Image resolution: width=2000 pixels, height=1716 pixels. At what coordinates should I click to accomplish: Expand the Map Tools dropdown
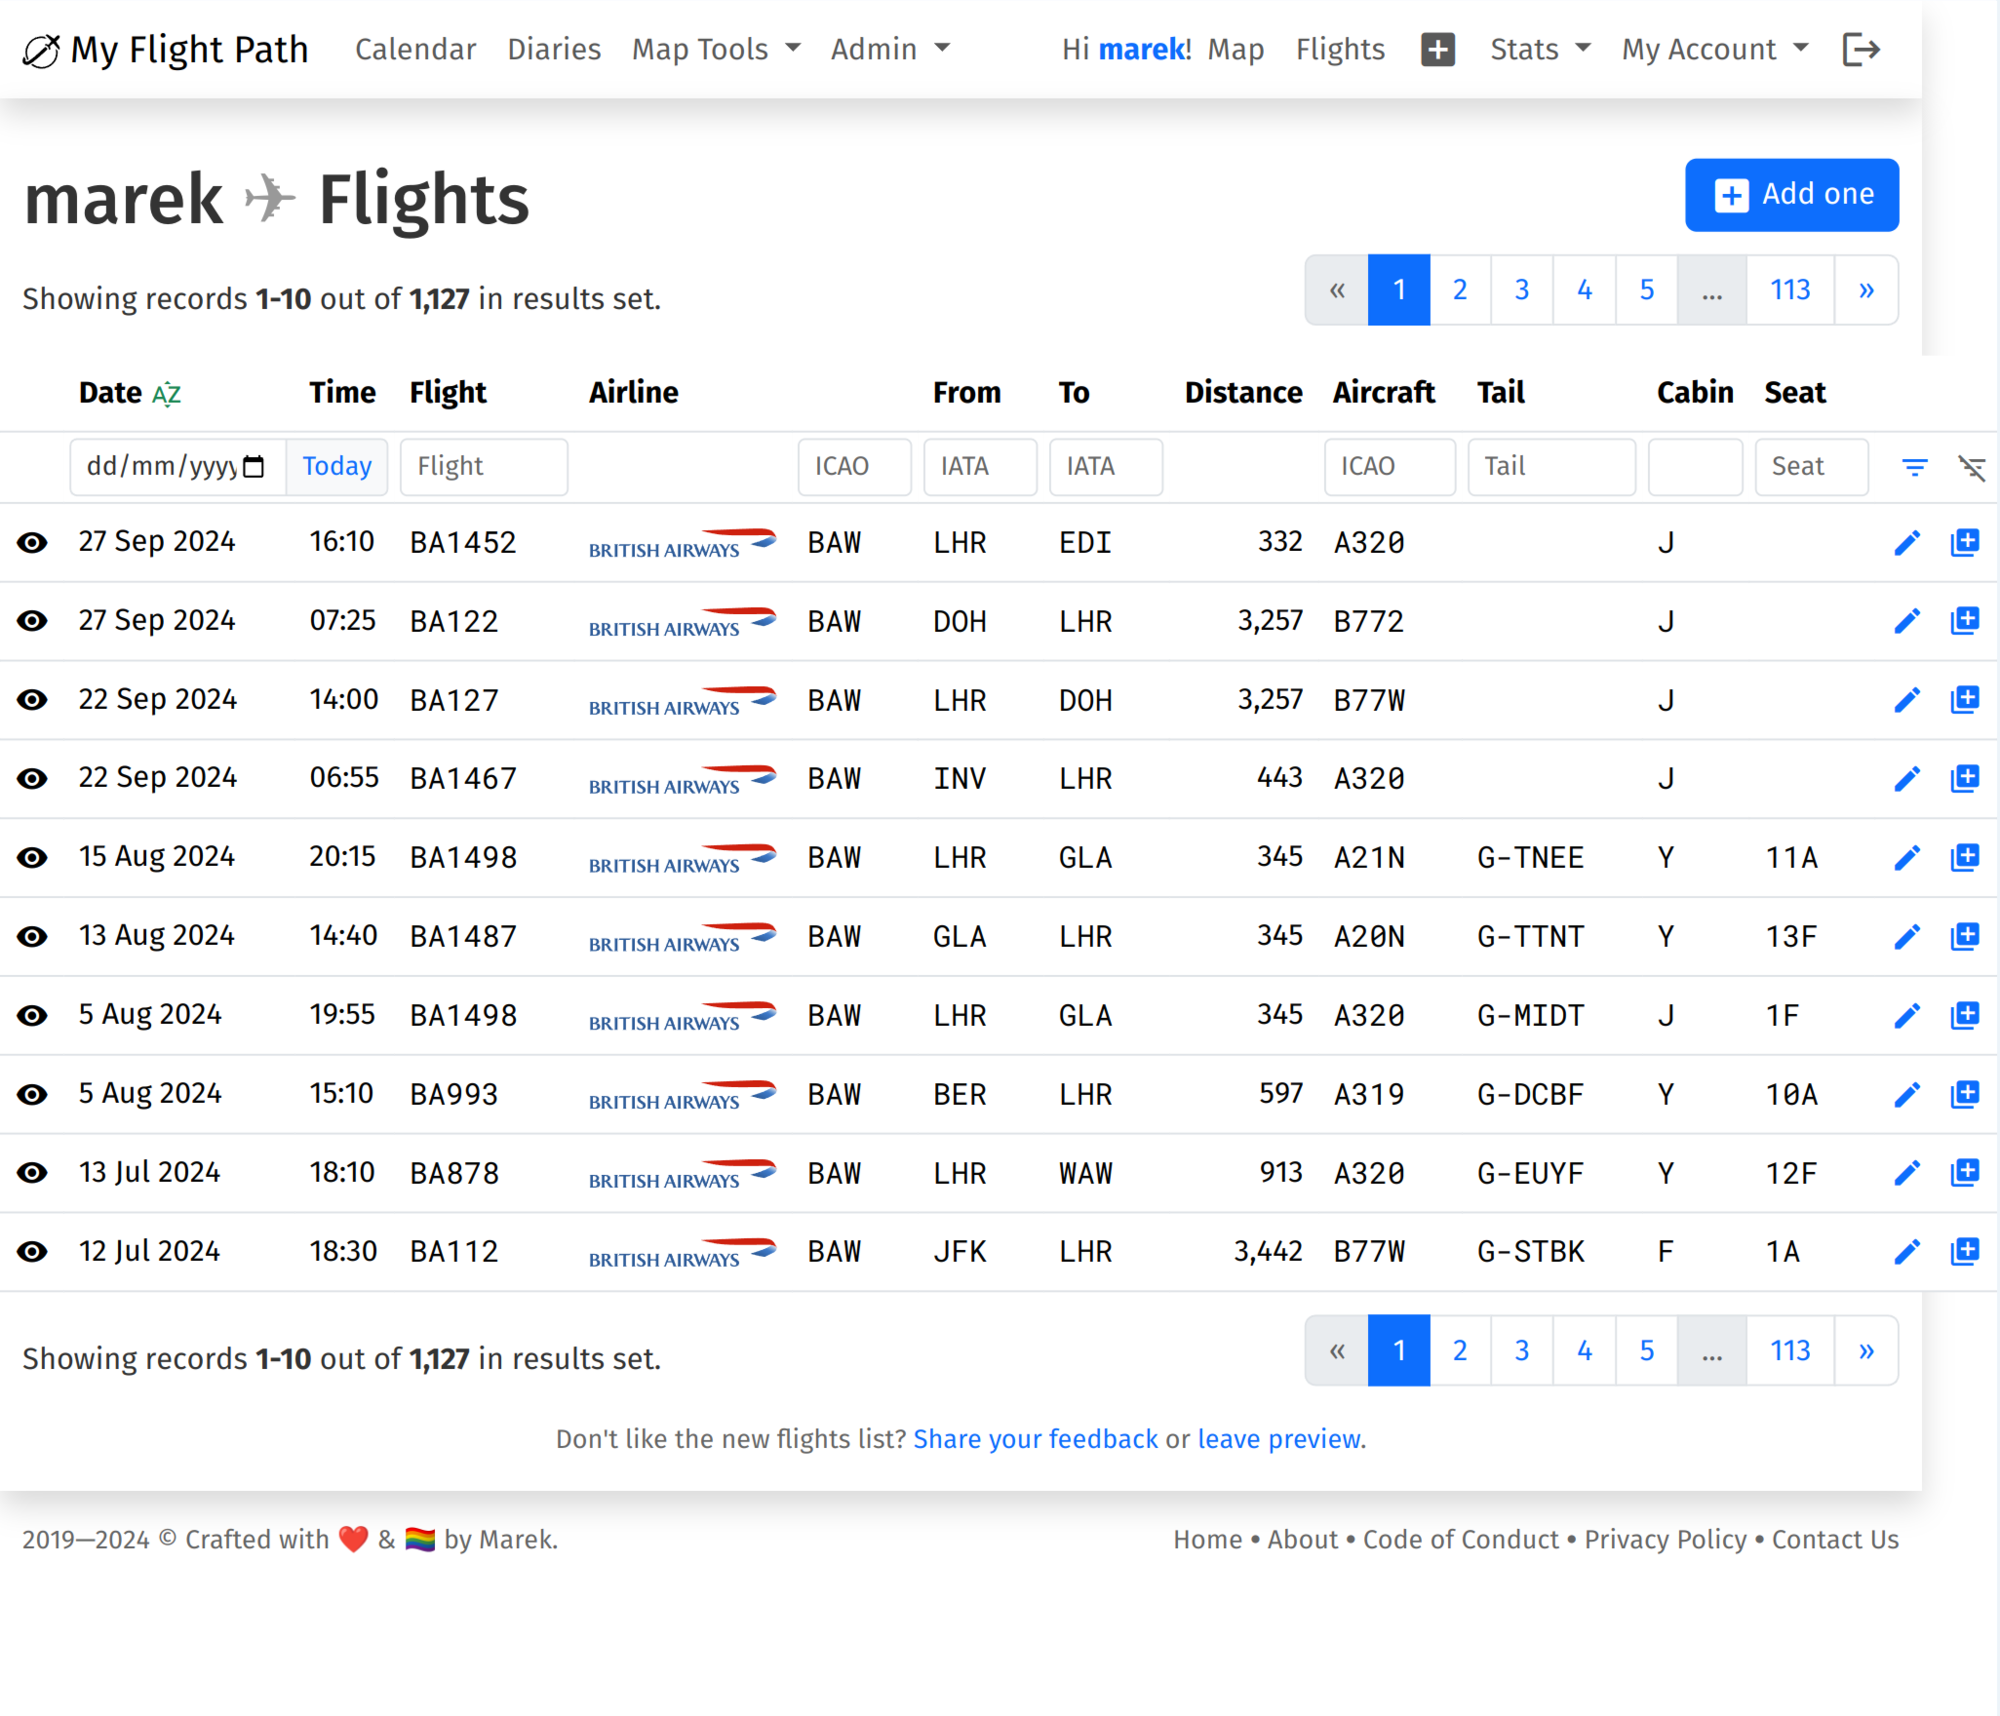(x=716, y=49)
